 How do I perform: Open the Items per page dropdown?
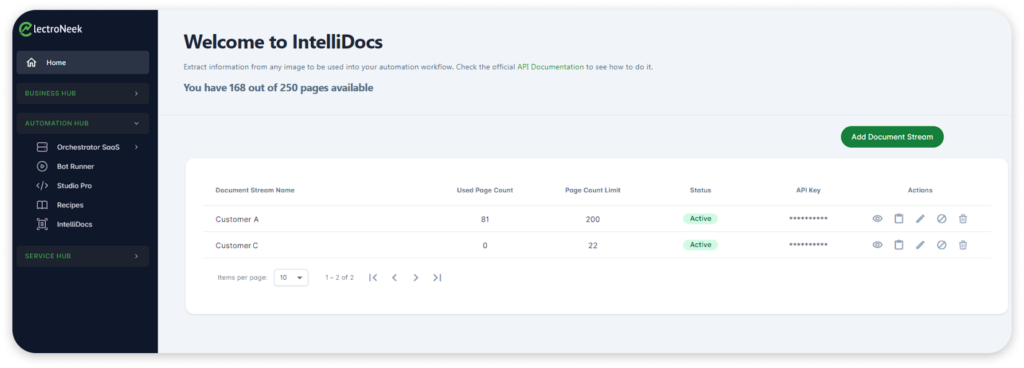[x=291, y=278]
